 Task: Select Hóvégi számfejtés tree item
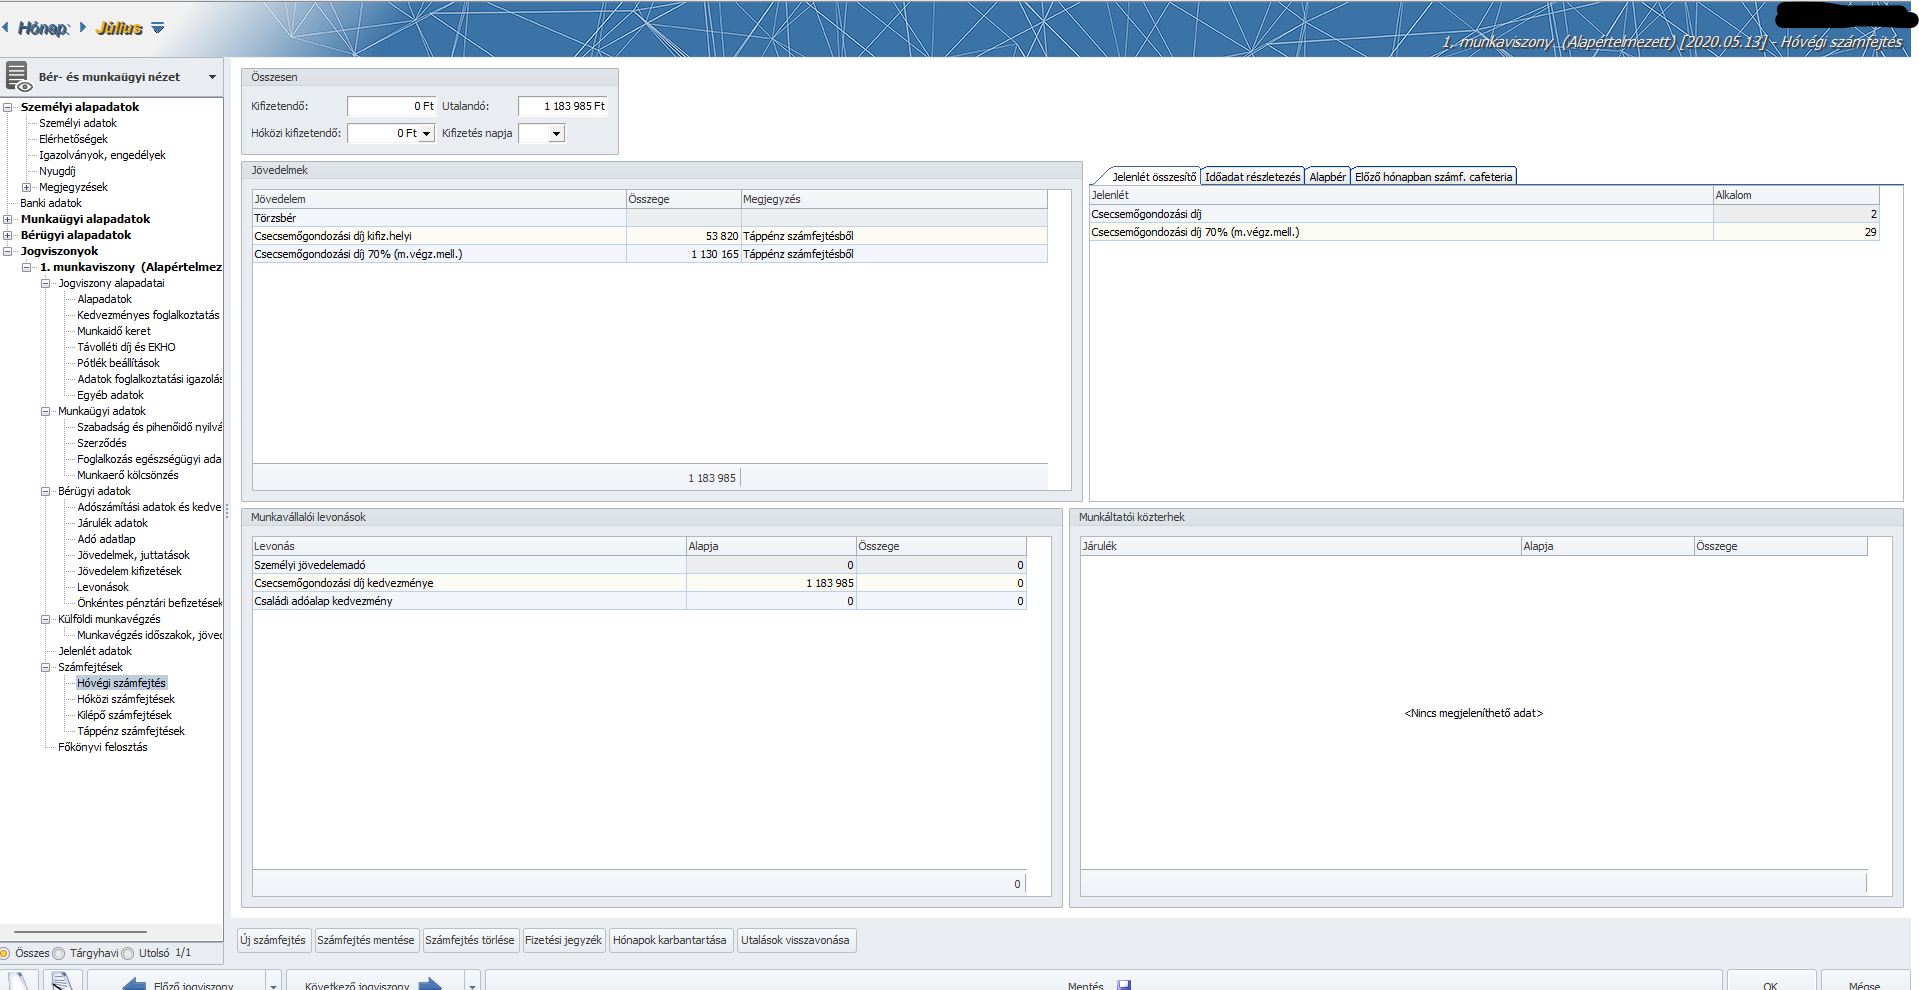pyautogui.click(x=121, y=683)
